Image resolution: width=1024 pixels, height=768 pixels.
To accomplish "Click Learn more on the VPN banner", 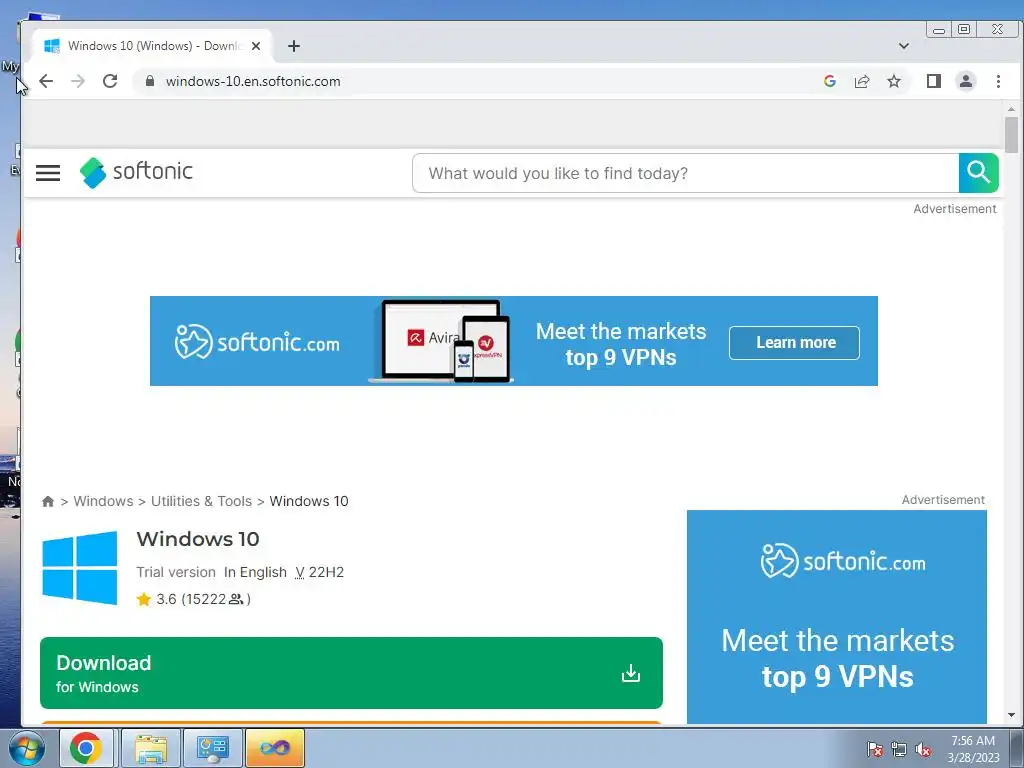I will pyautogui.click(x=794, y=343).
